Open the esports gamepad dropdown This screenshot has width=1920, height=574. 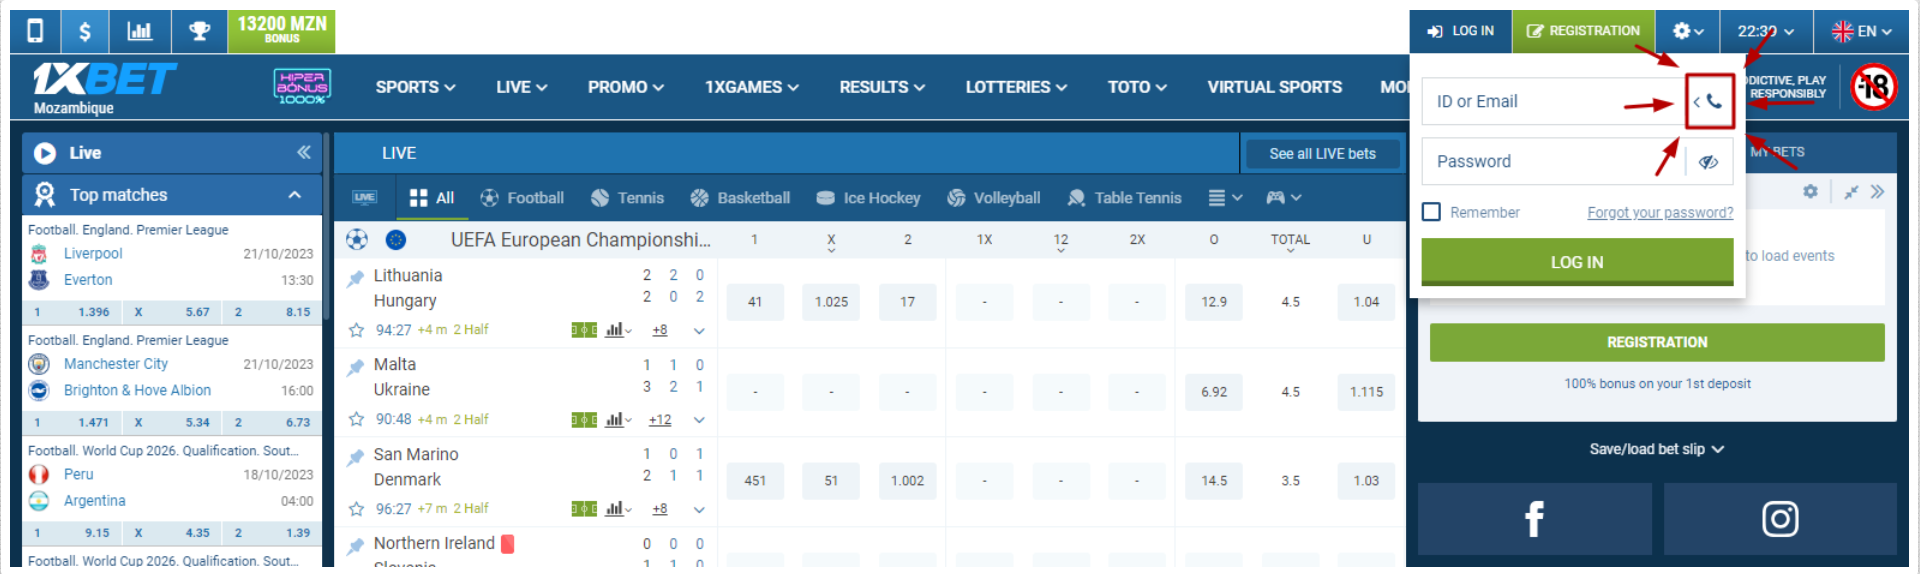click(1284, 198)
